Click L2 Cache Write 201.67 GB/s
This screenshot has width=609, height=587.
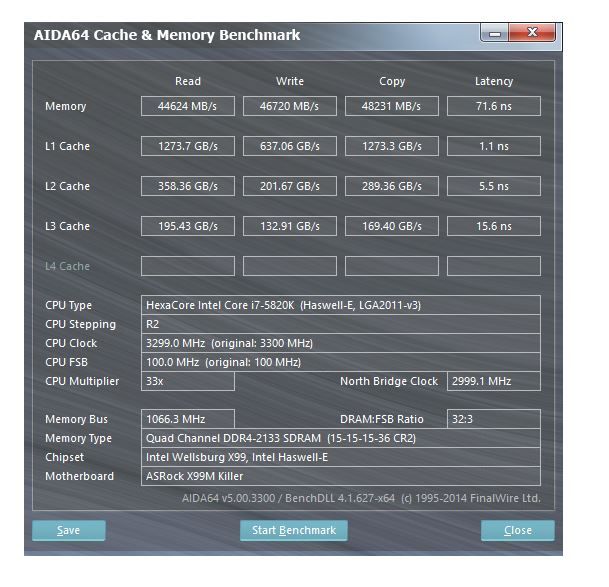click(290, 186)
